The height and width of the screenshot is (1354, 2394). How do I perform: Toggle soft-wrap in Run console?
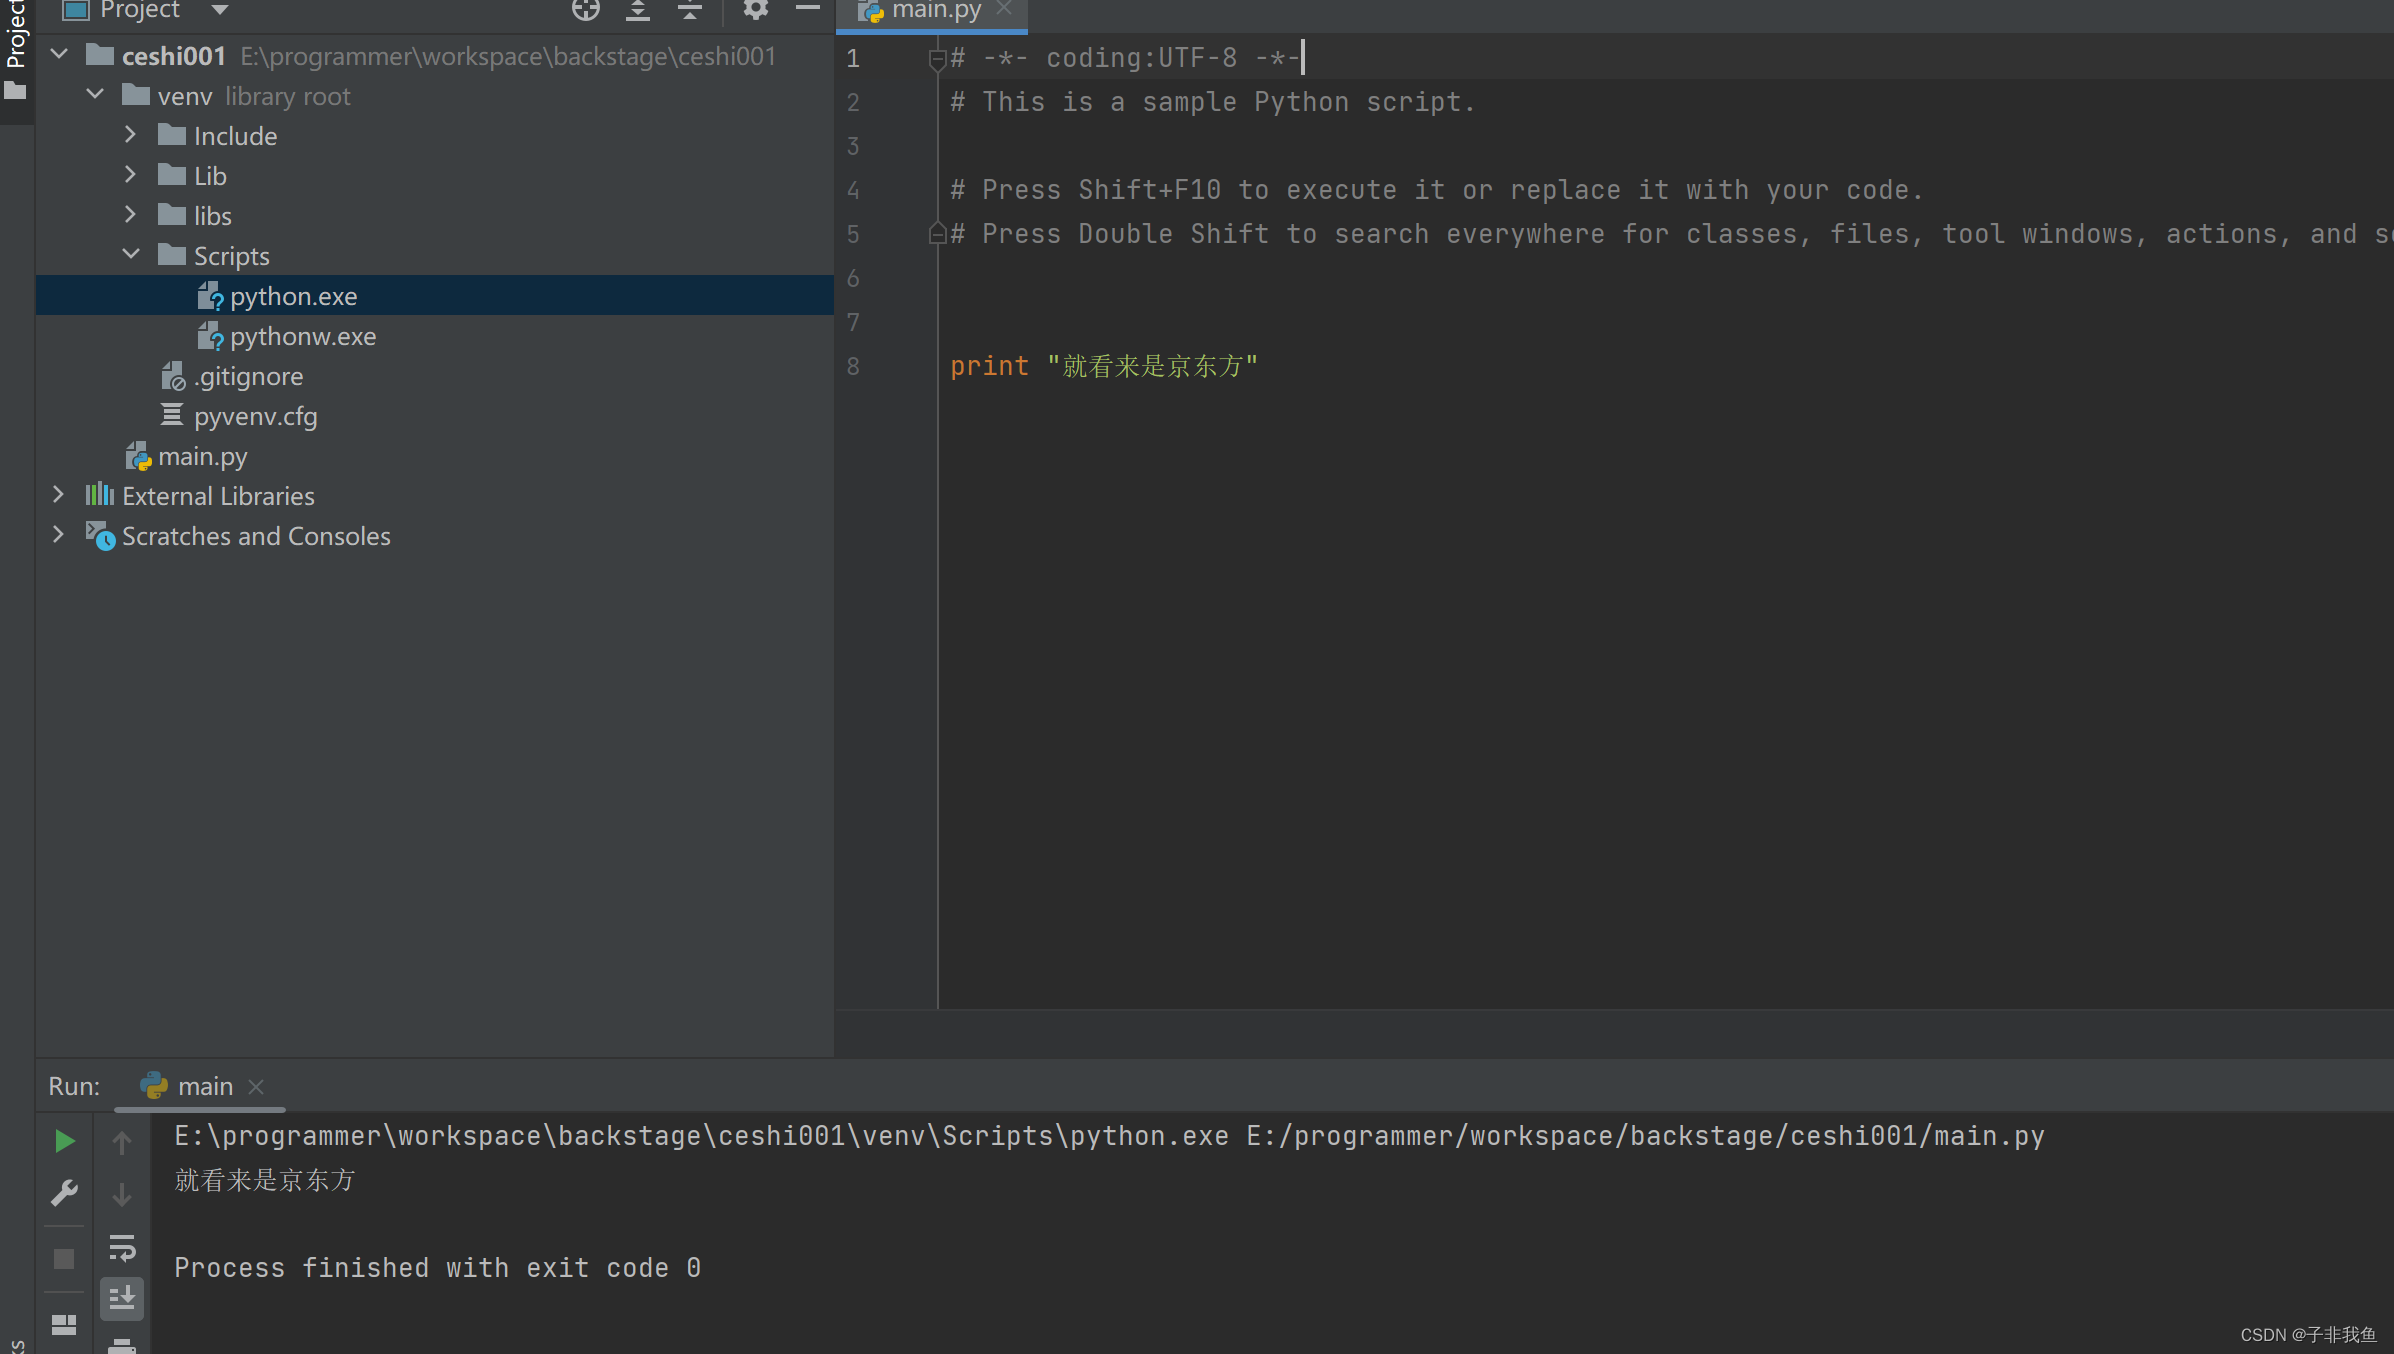(122, 1247)
